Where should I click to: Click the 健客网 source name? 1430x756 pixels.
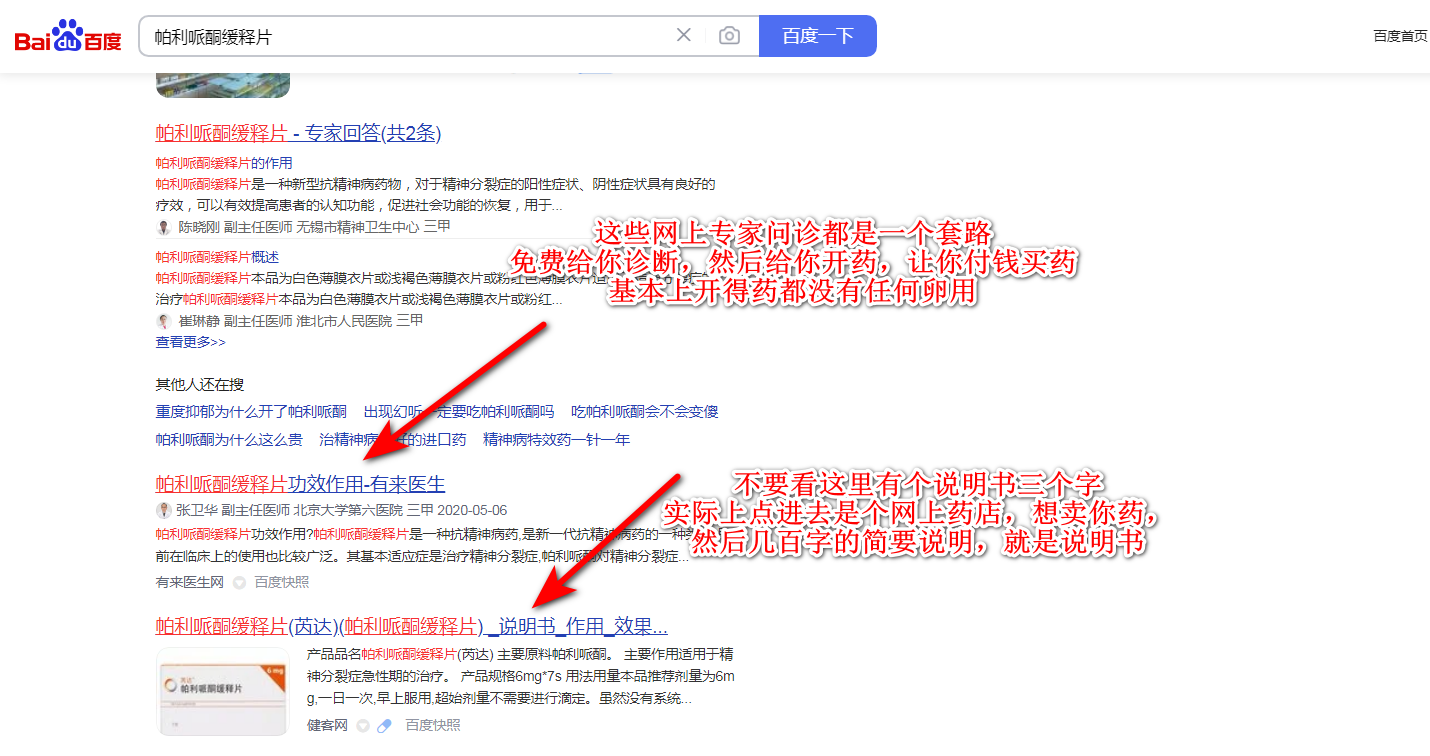click(x=327, y=725)
